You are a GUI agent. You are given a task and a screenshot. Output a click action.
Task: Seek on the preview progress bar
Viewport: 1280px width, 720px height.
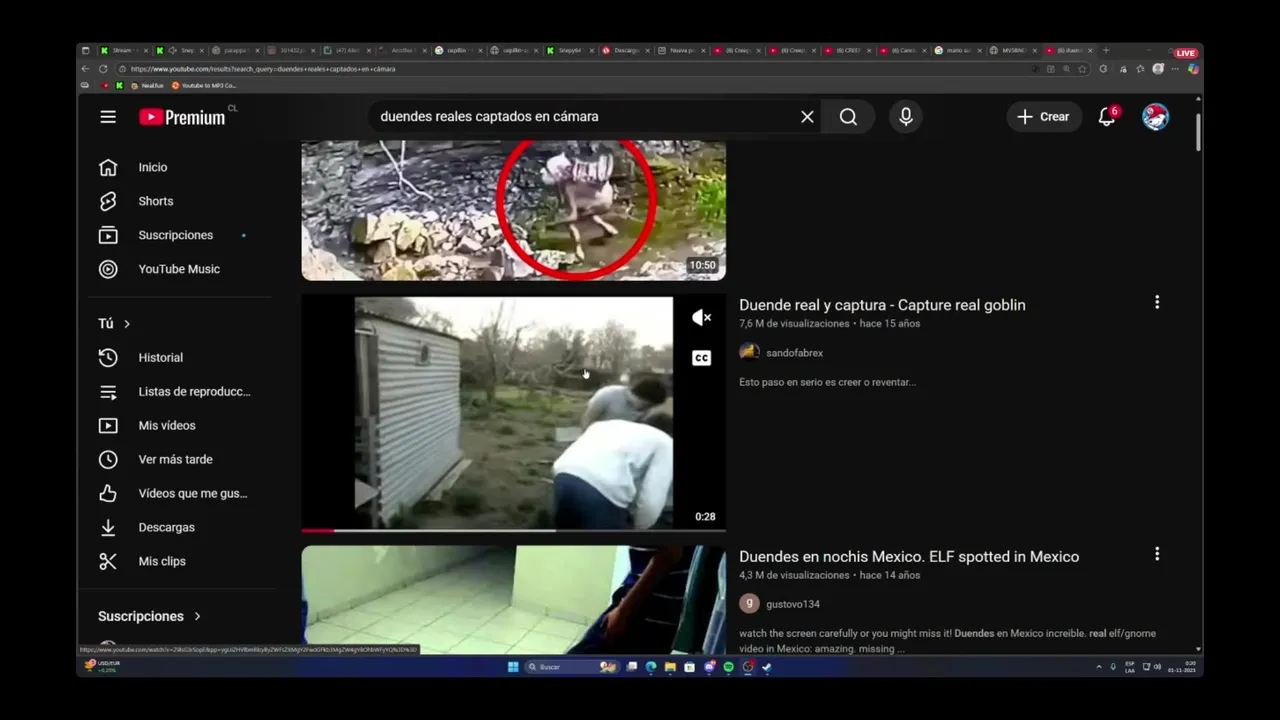(513, 530)
